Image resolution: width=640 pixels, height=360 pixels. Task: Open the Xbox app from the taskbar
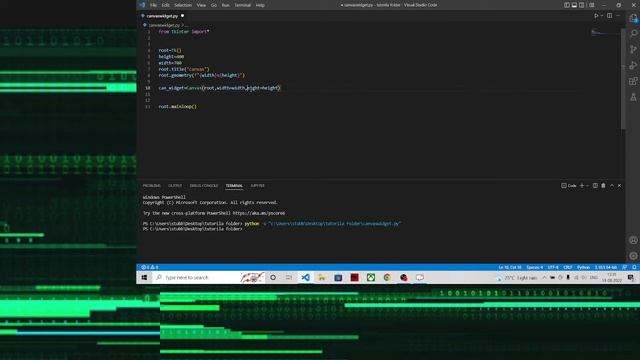pos(371,278)
